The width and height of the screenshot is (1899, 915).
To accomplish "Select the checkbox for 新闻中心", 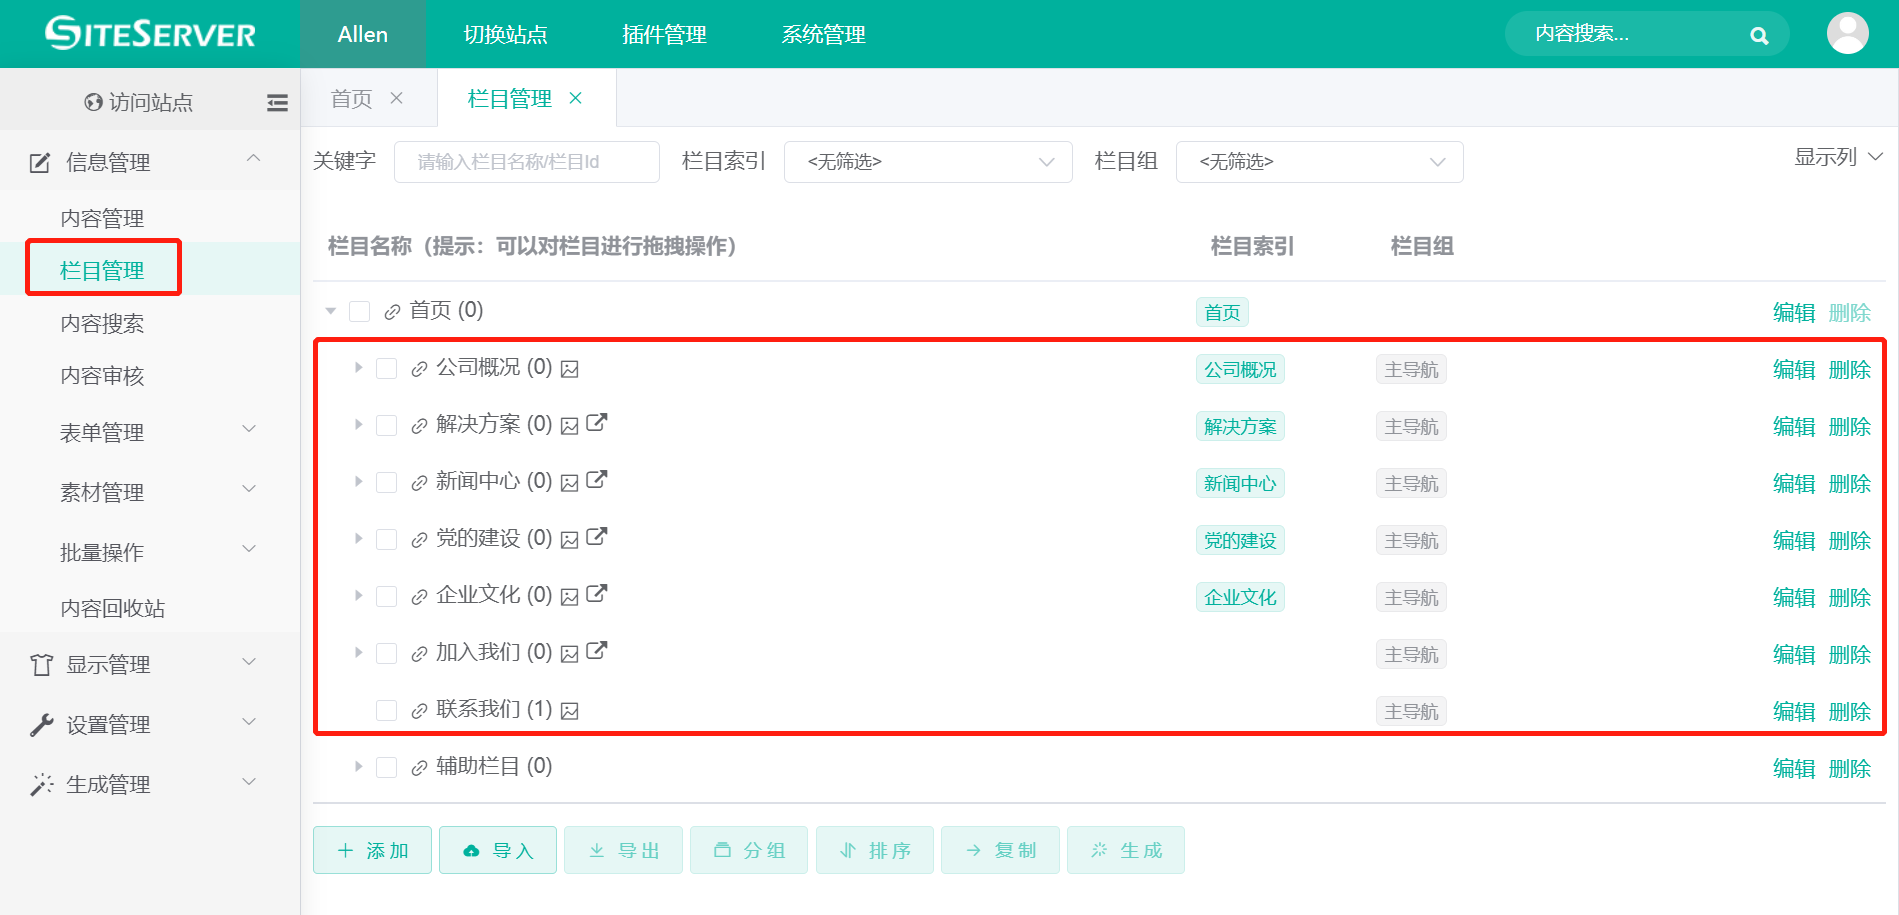I will pos(387,481).
